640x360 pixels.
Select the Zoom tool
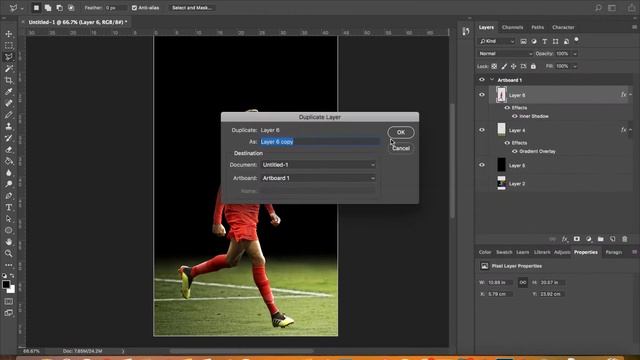(x=9, y=253)
